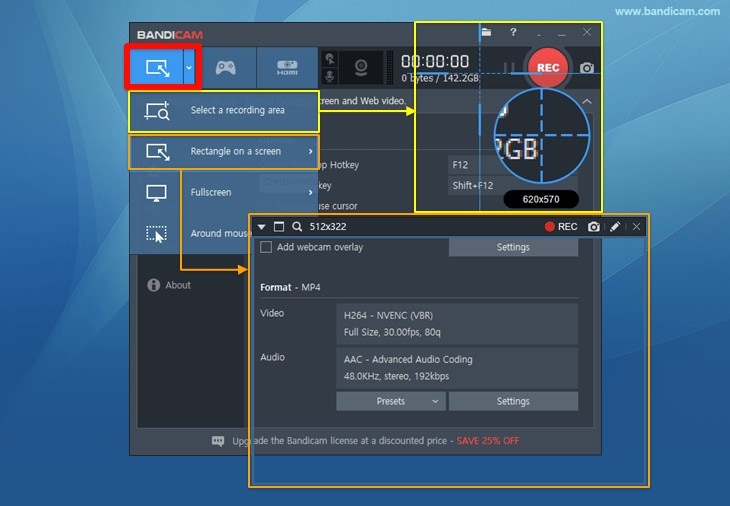Click the large red REC button
The height and width of the screenshot is (506, 730).
[548, 67]
